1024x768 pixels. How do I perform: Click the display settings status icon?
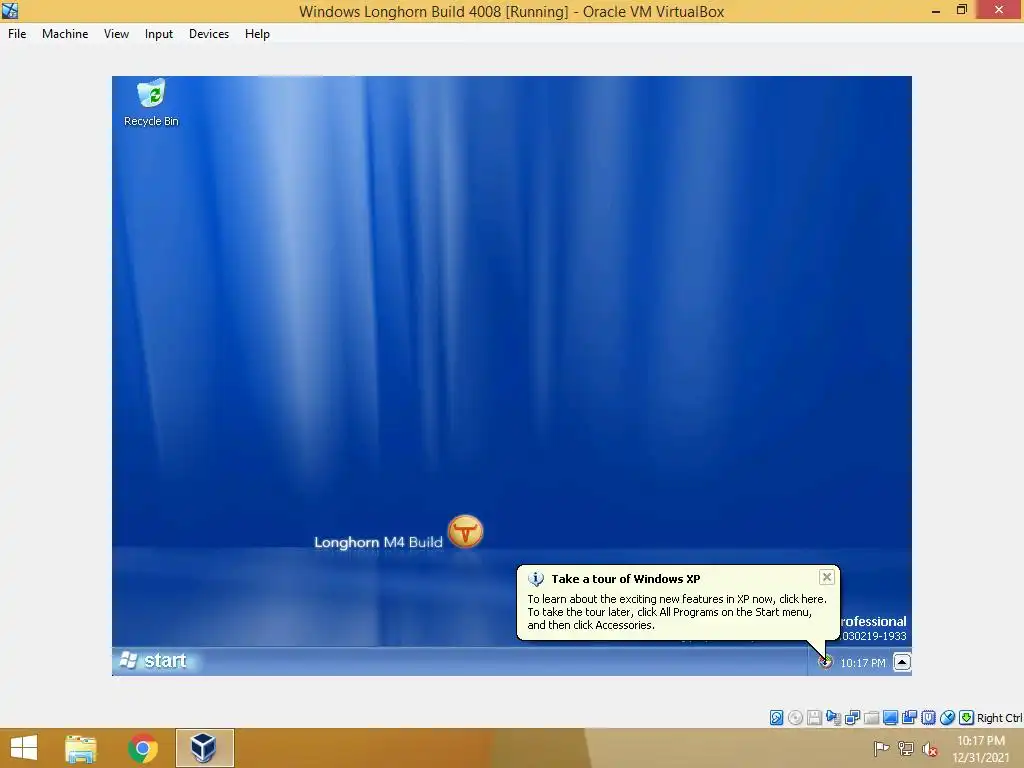(x=890, y=718)
